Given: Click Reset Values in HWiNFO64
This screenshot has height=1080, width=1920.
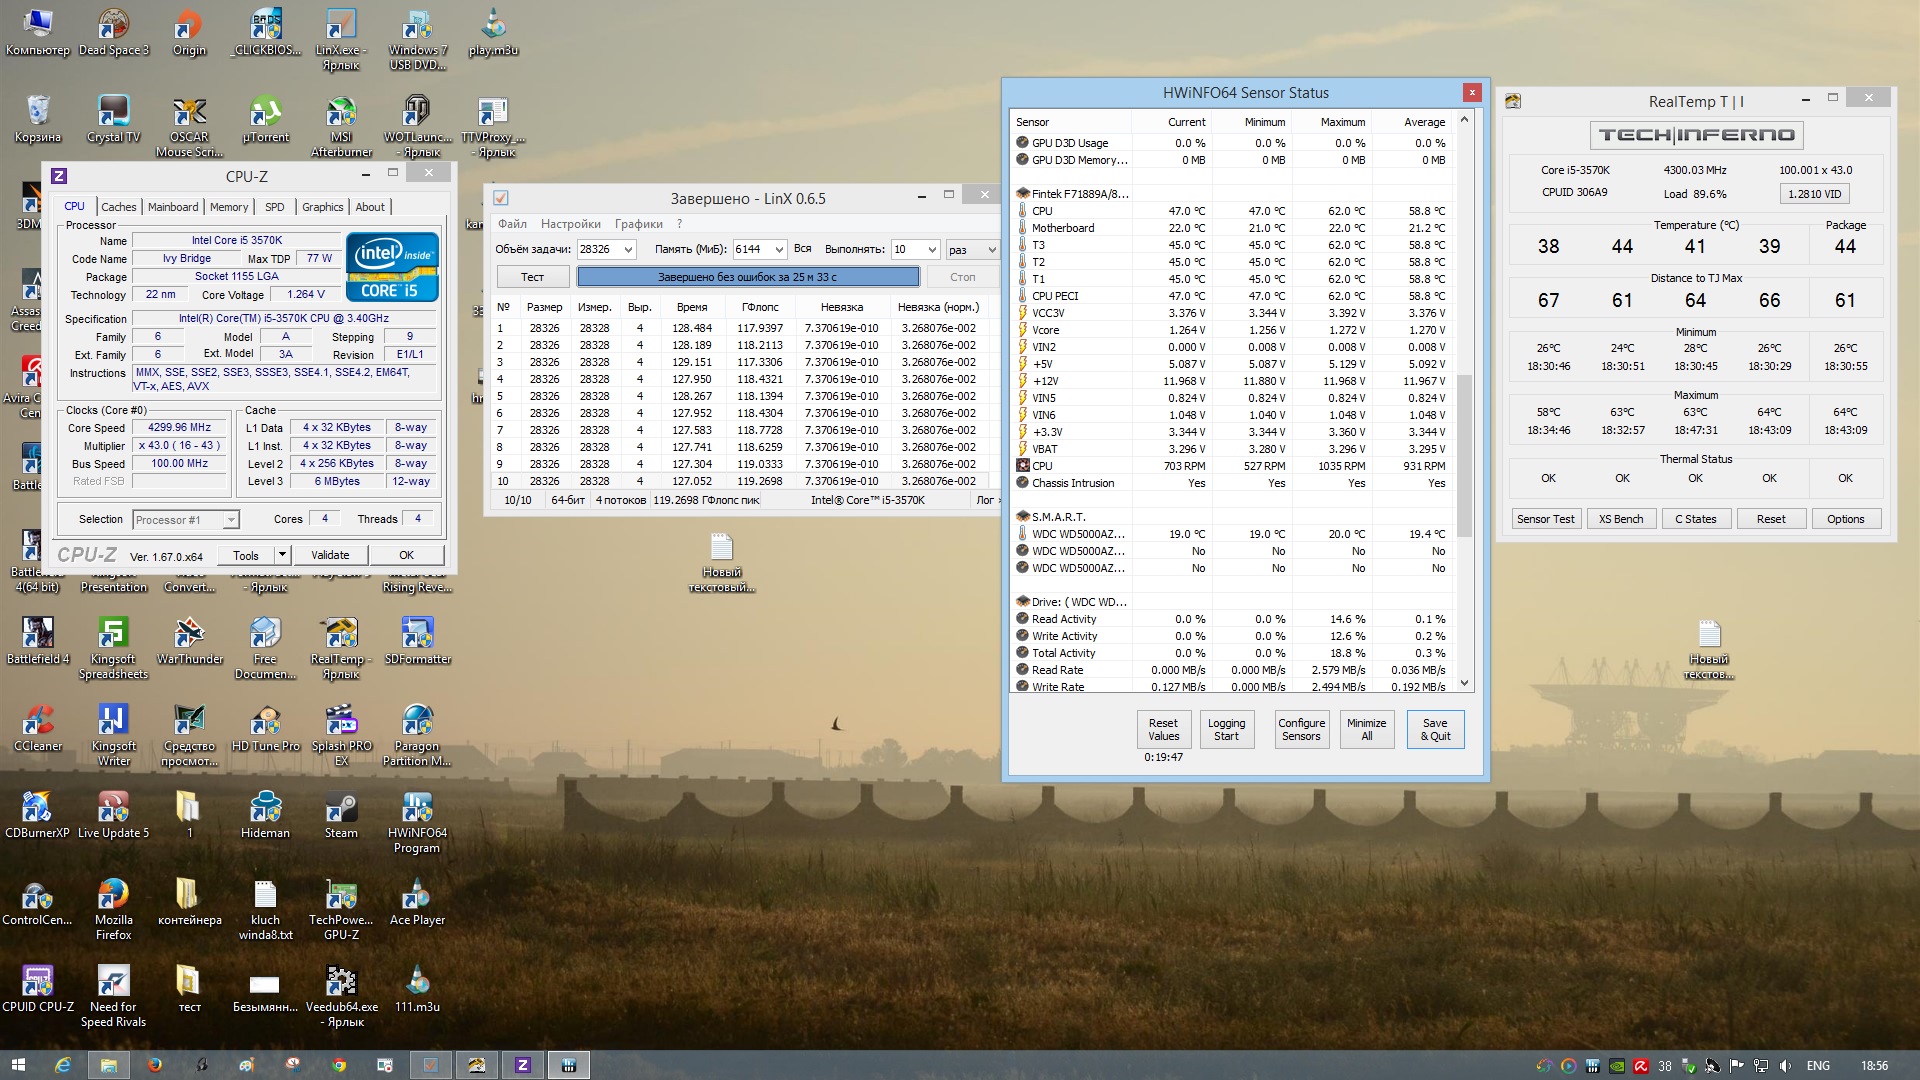Looking at the screenshot, I should click(x=1163, y=730).
